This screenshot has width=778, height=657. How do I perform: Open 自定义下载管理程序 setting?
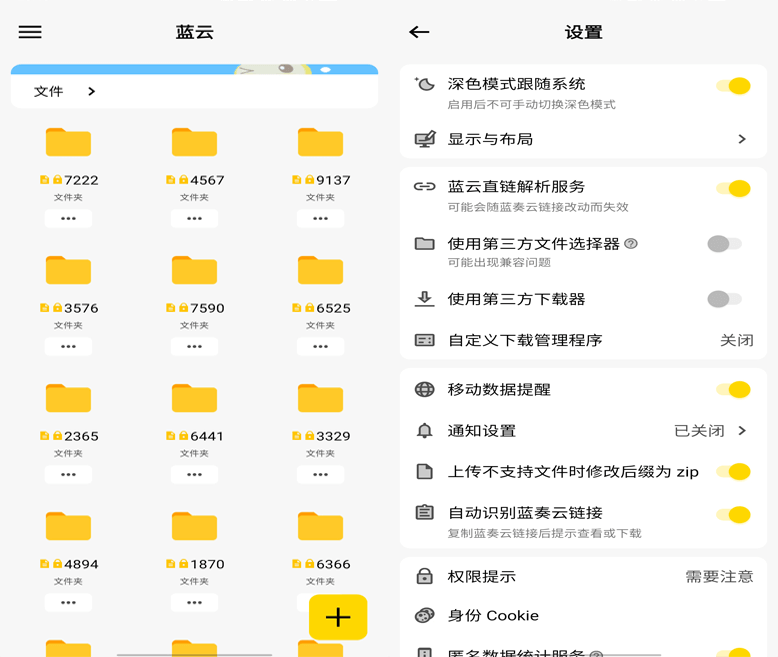(583, 340)
